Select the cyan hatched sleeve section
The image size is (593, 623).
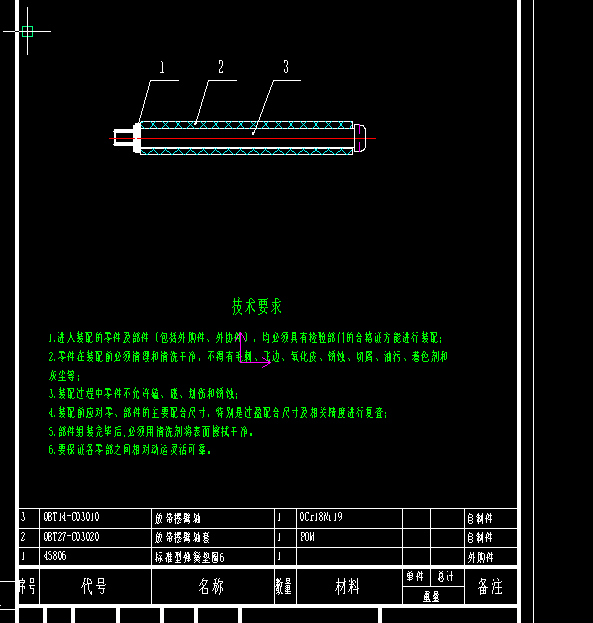click(x=246, y=125)
